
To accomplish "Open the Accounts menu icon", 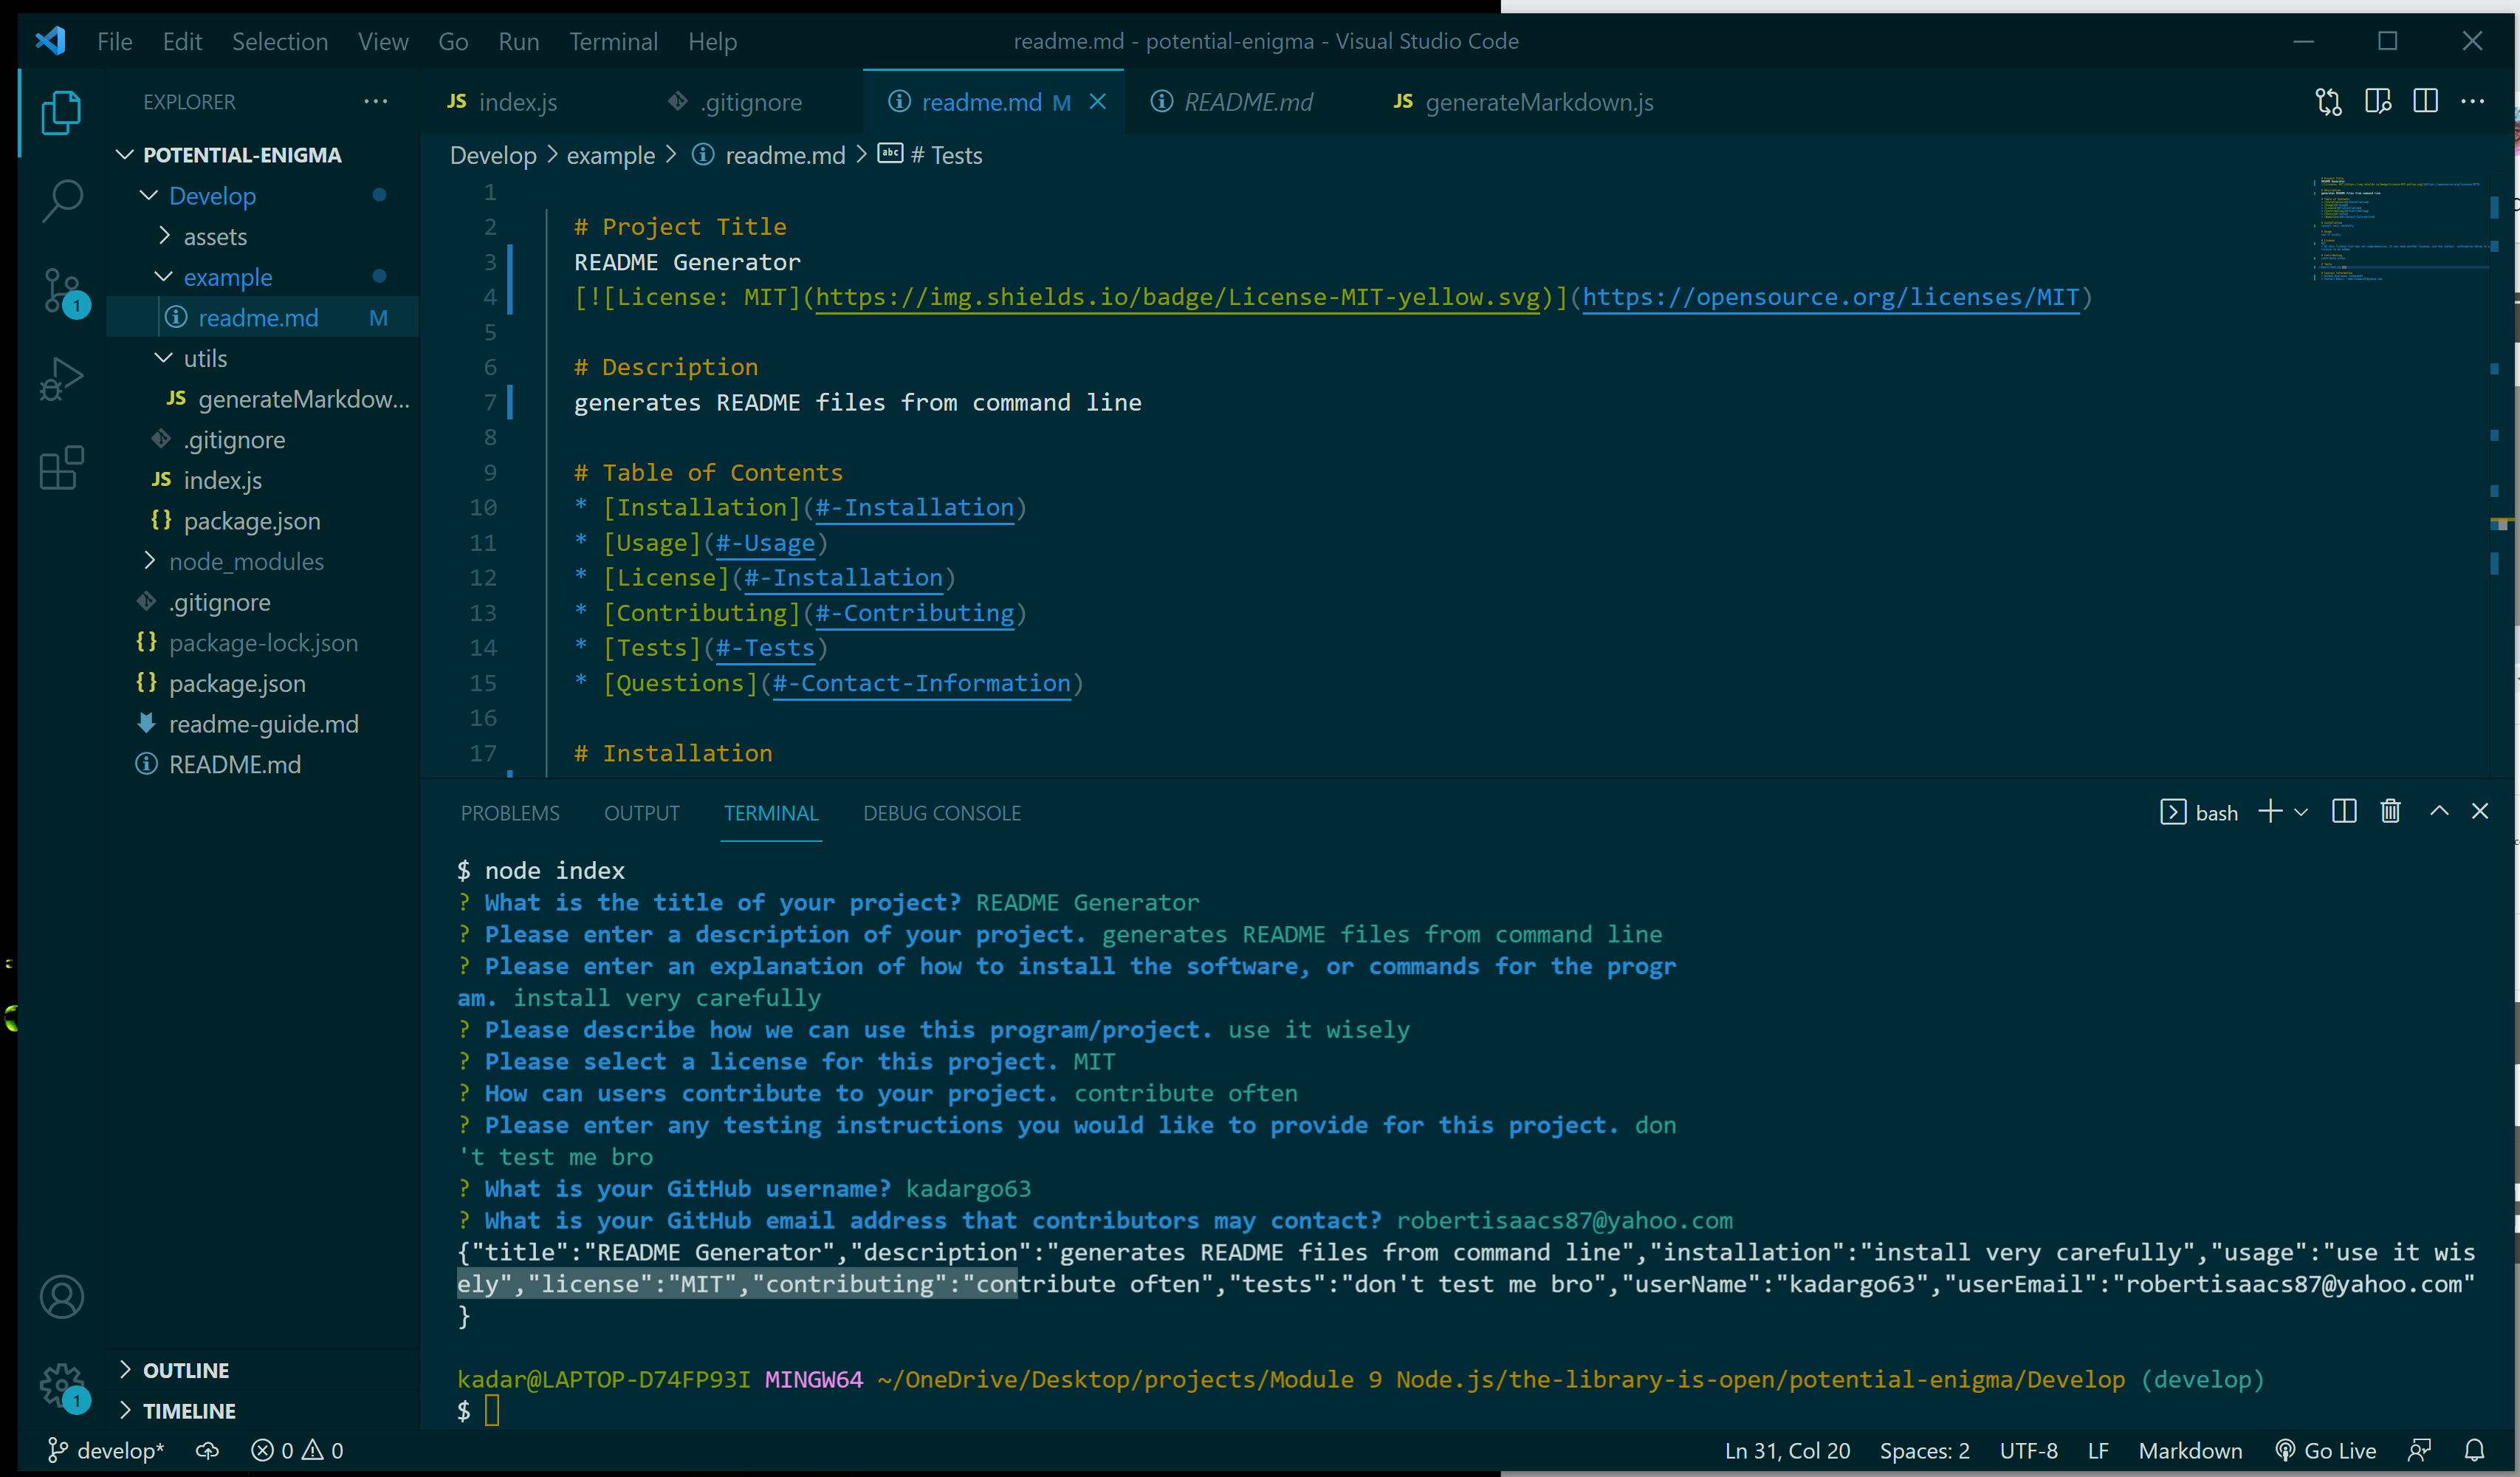I will (61, 1297).
